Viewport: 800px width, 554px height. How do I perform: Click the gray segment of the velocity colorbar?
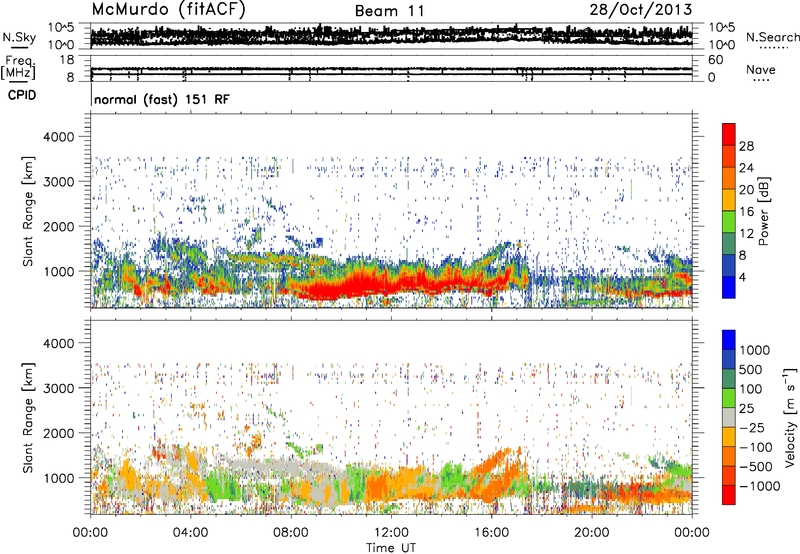point(729,417)
